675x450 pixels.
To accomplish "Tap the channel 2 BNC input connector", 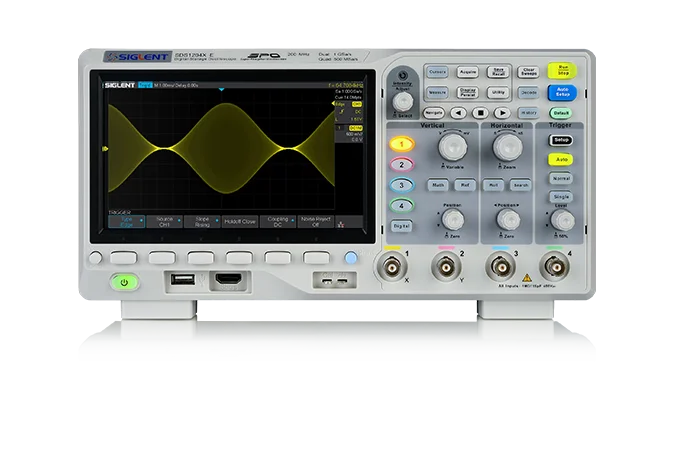I will (446, 268).
